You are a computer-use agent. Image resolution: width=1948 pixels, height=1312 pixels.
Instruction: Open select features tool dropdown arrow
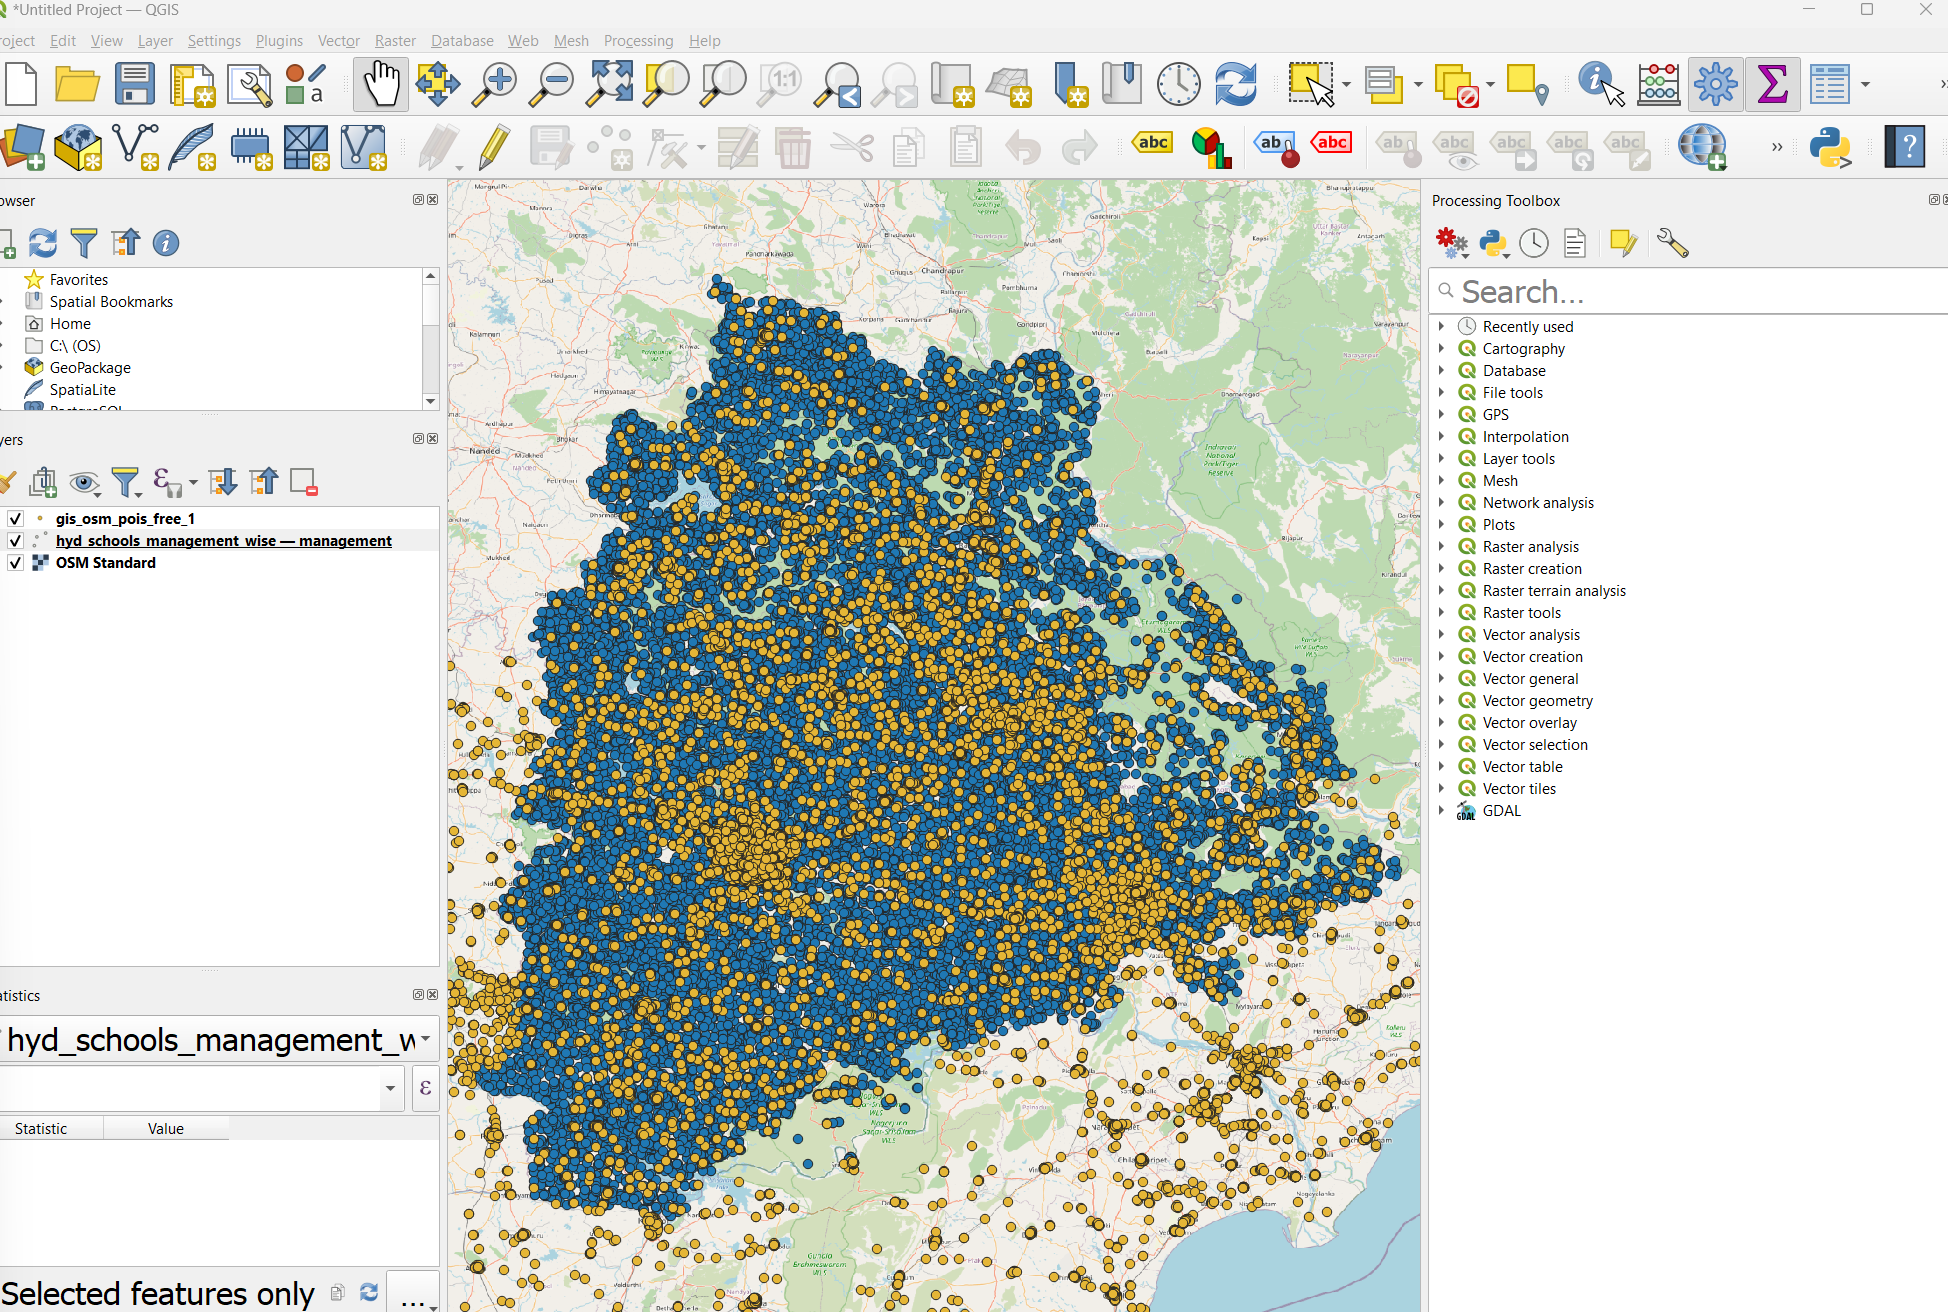tap(1347, 84)
